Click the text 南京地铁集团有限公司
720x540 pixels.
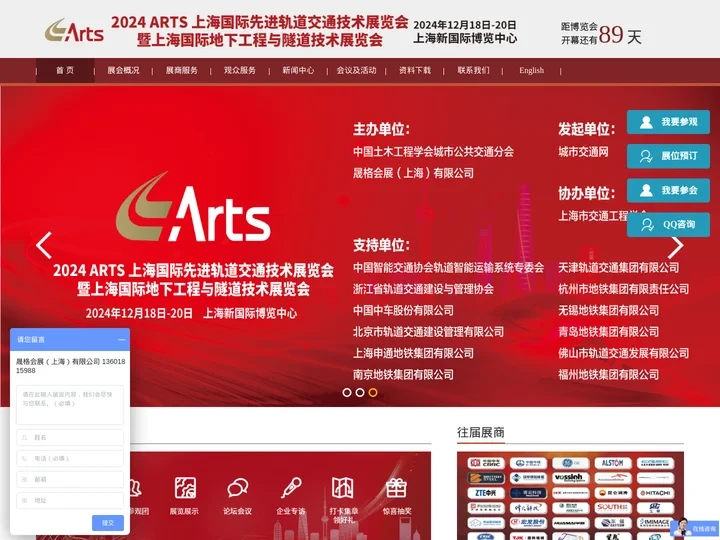tap(403, 375)
